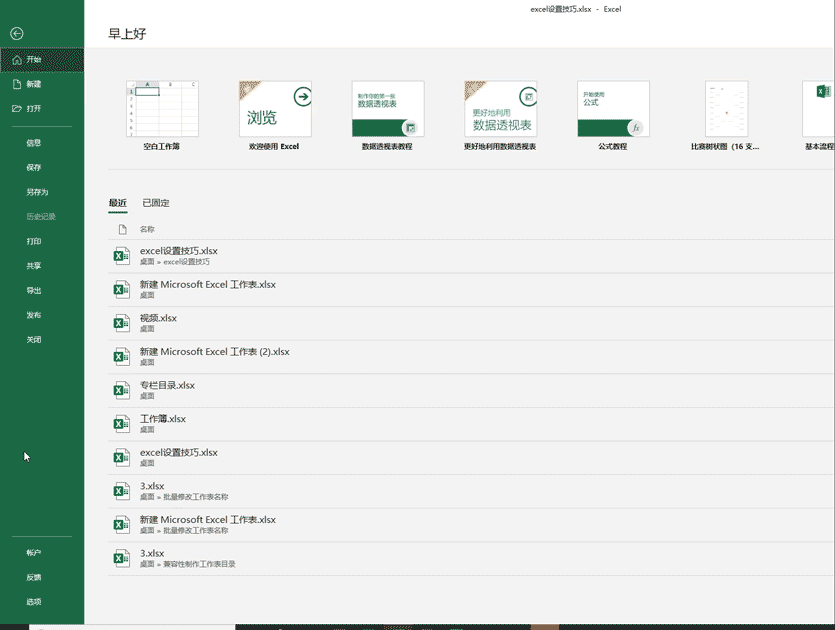
Task: Switch to the 已固定 tab
Action: (x=156, y=203)
